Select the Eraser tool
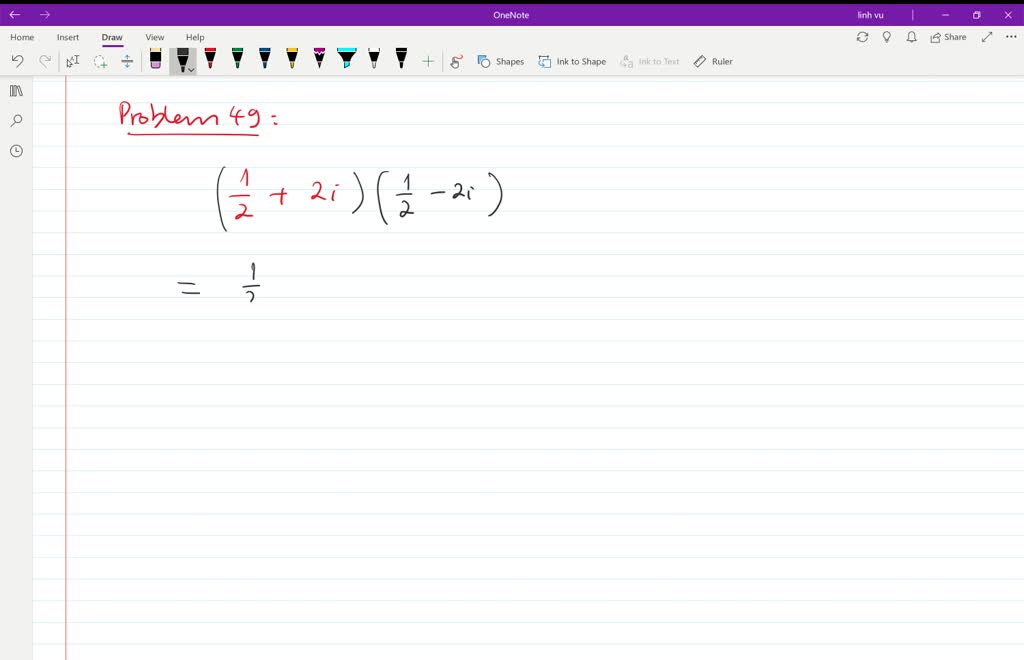This screenshot has width=1024, height=660. (155, 58)
